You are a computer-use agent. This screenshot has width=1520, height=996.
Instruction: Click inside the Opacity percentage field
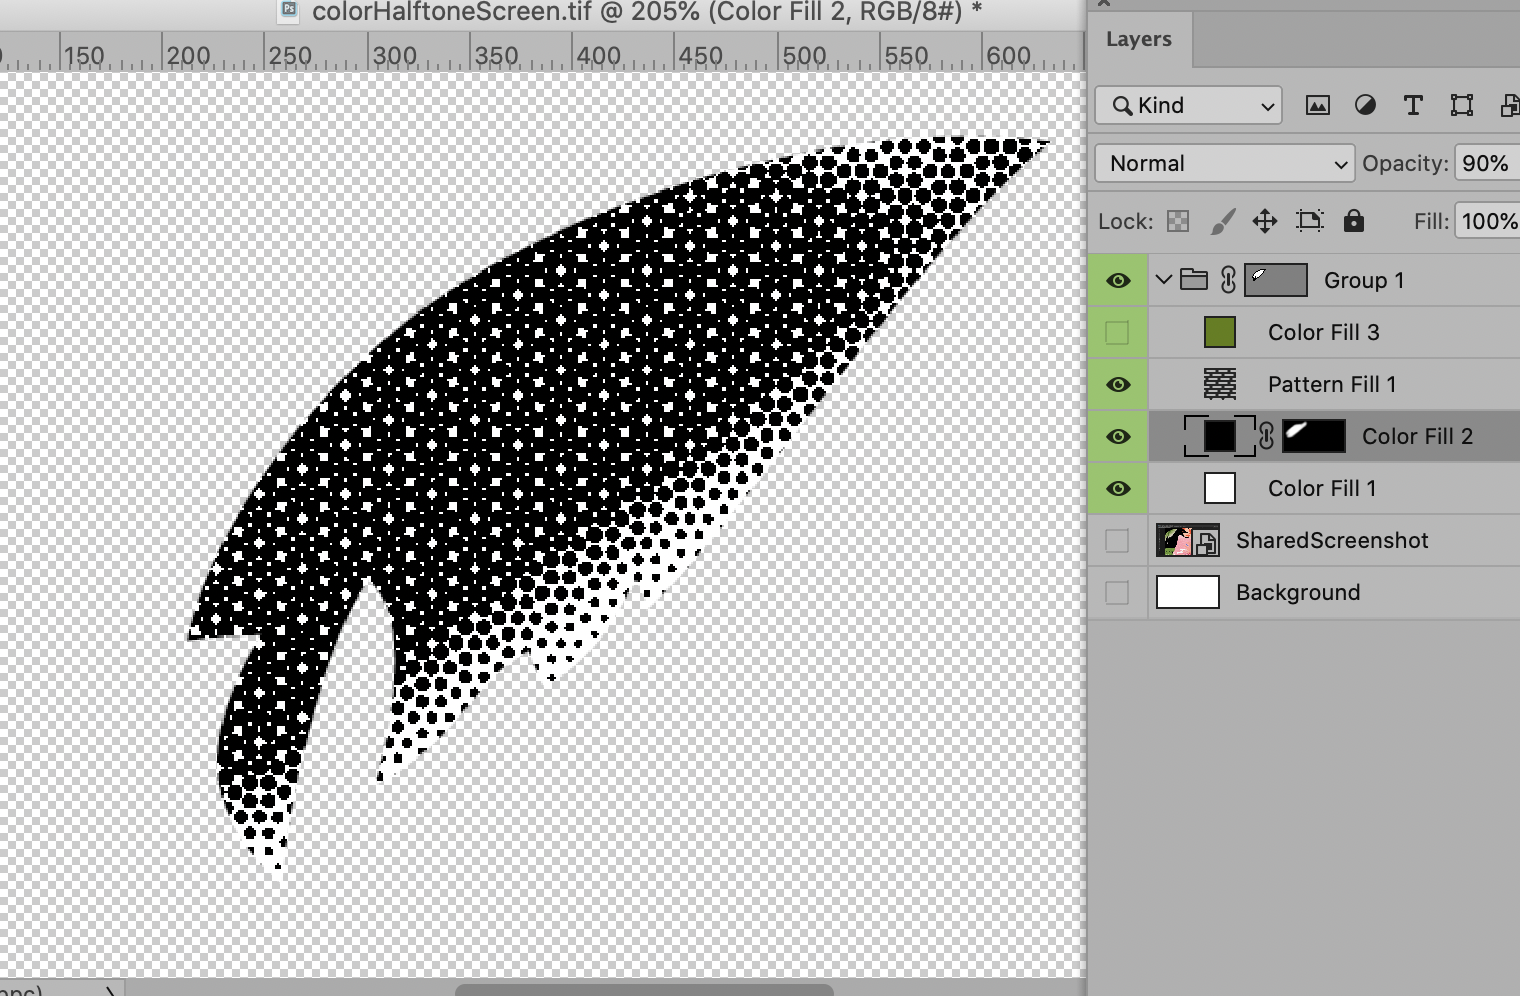[x=1485, y=163]
